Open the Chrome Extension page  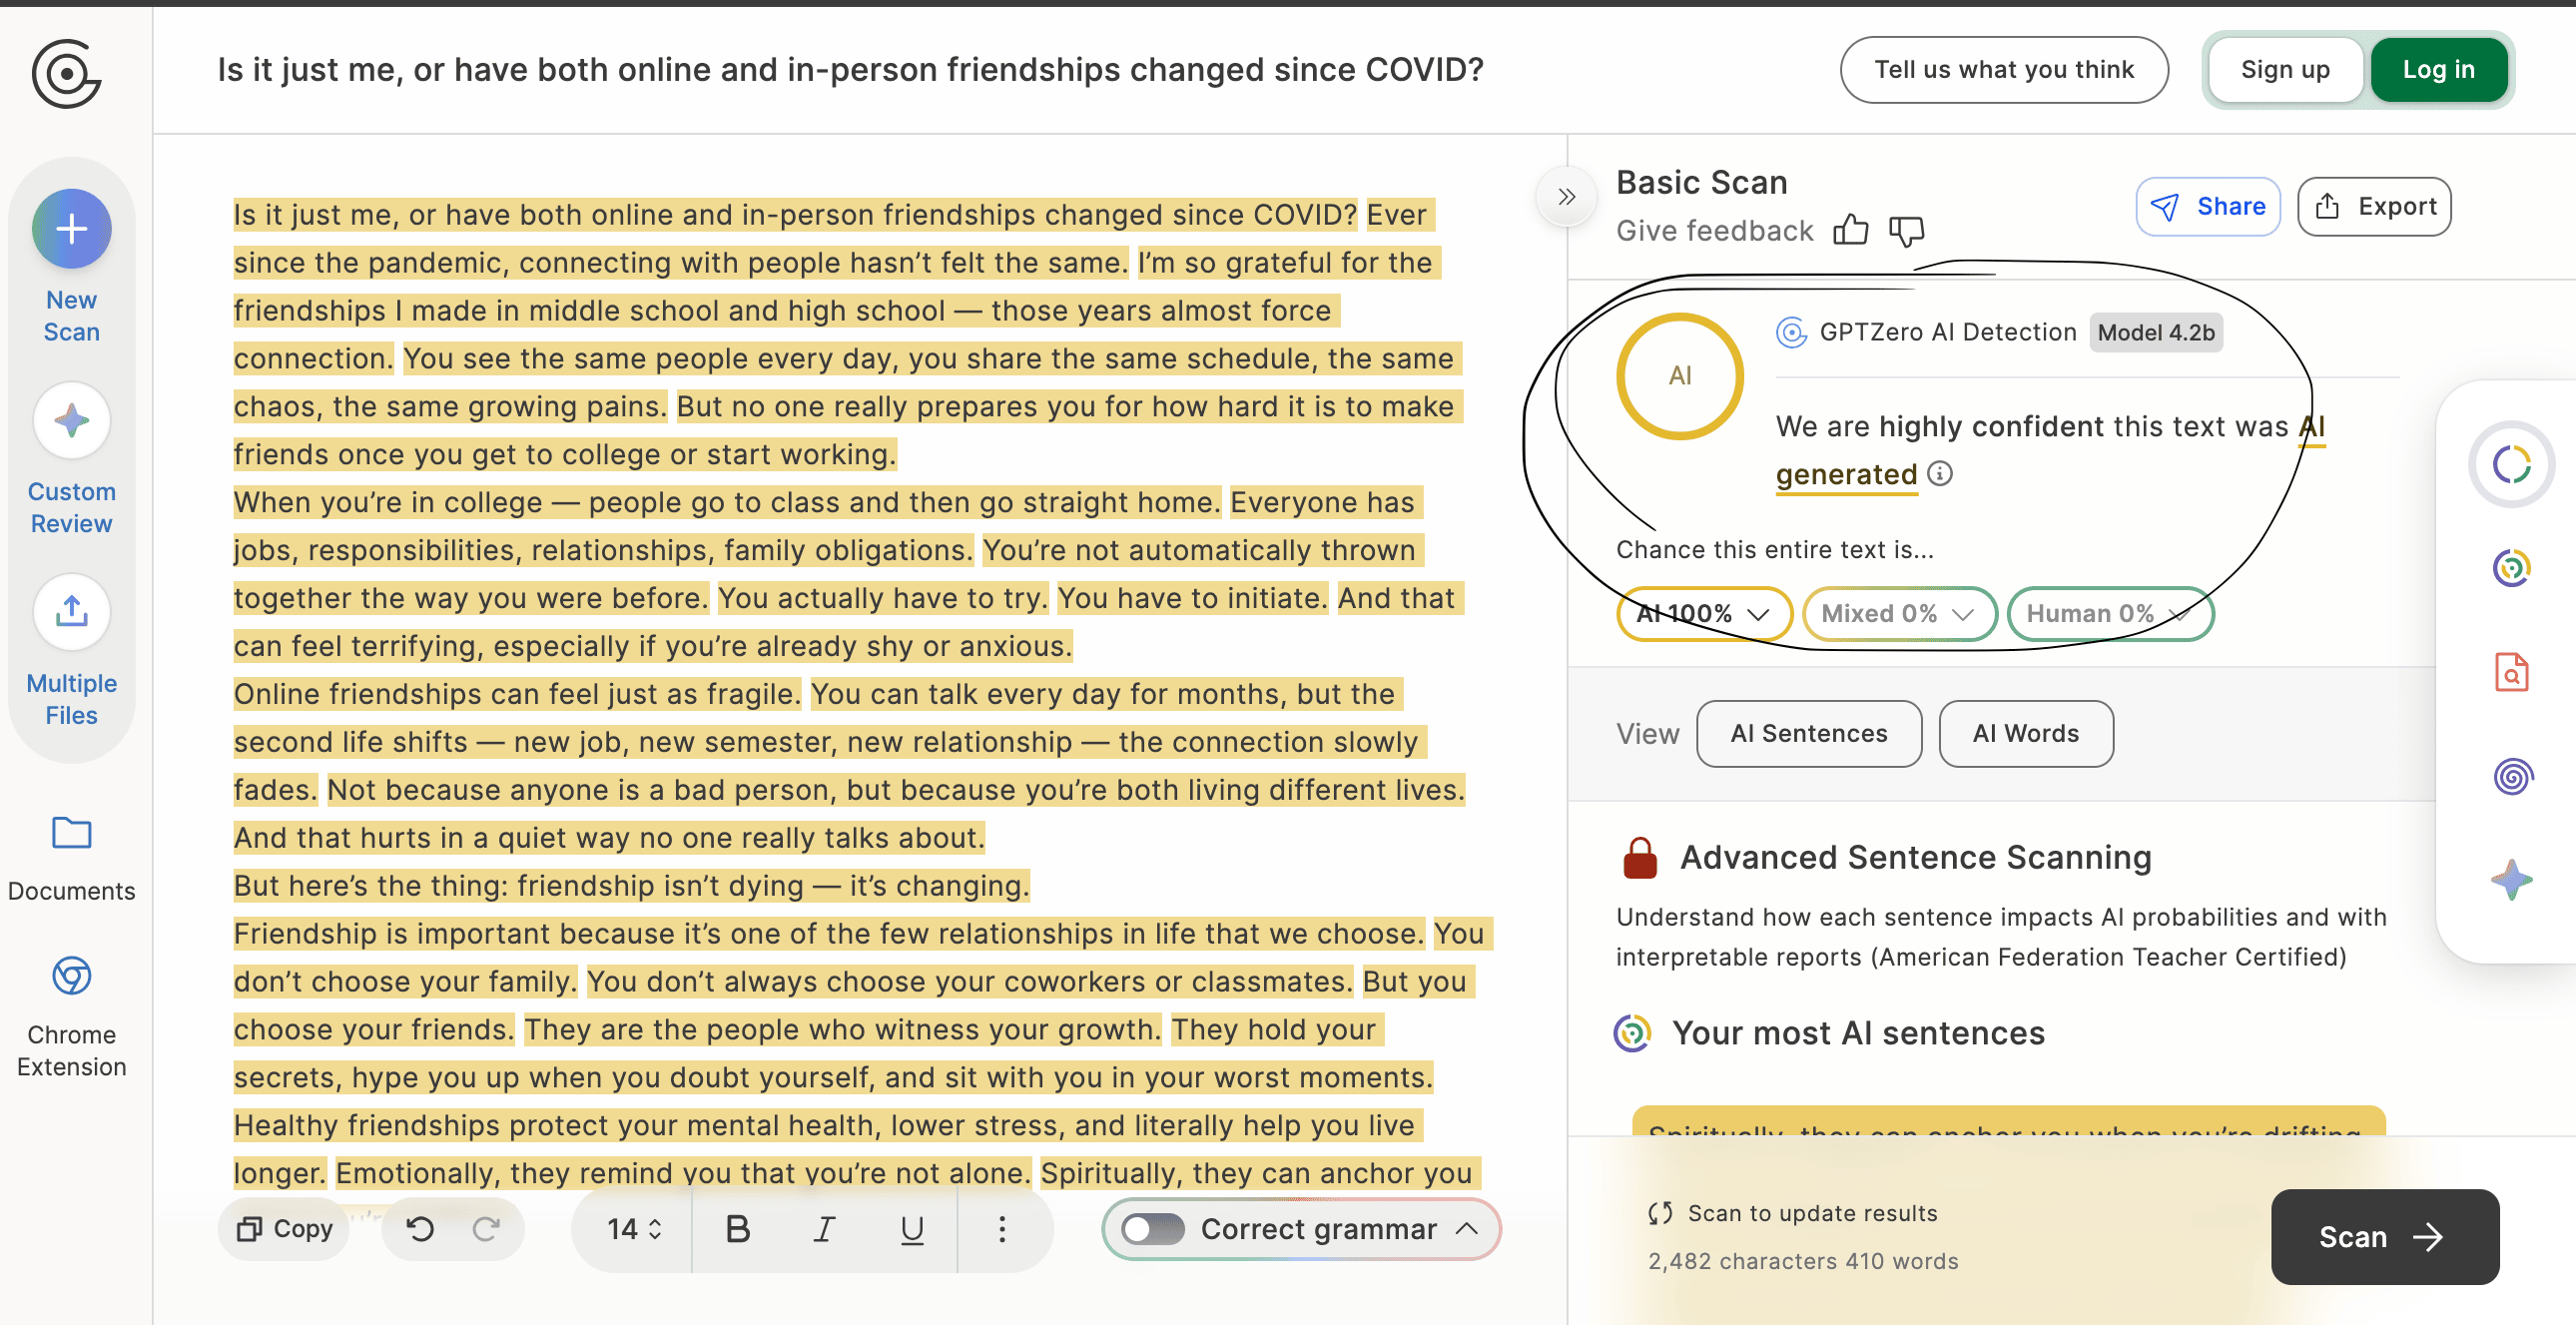[71, 976]
